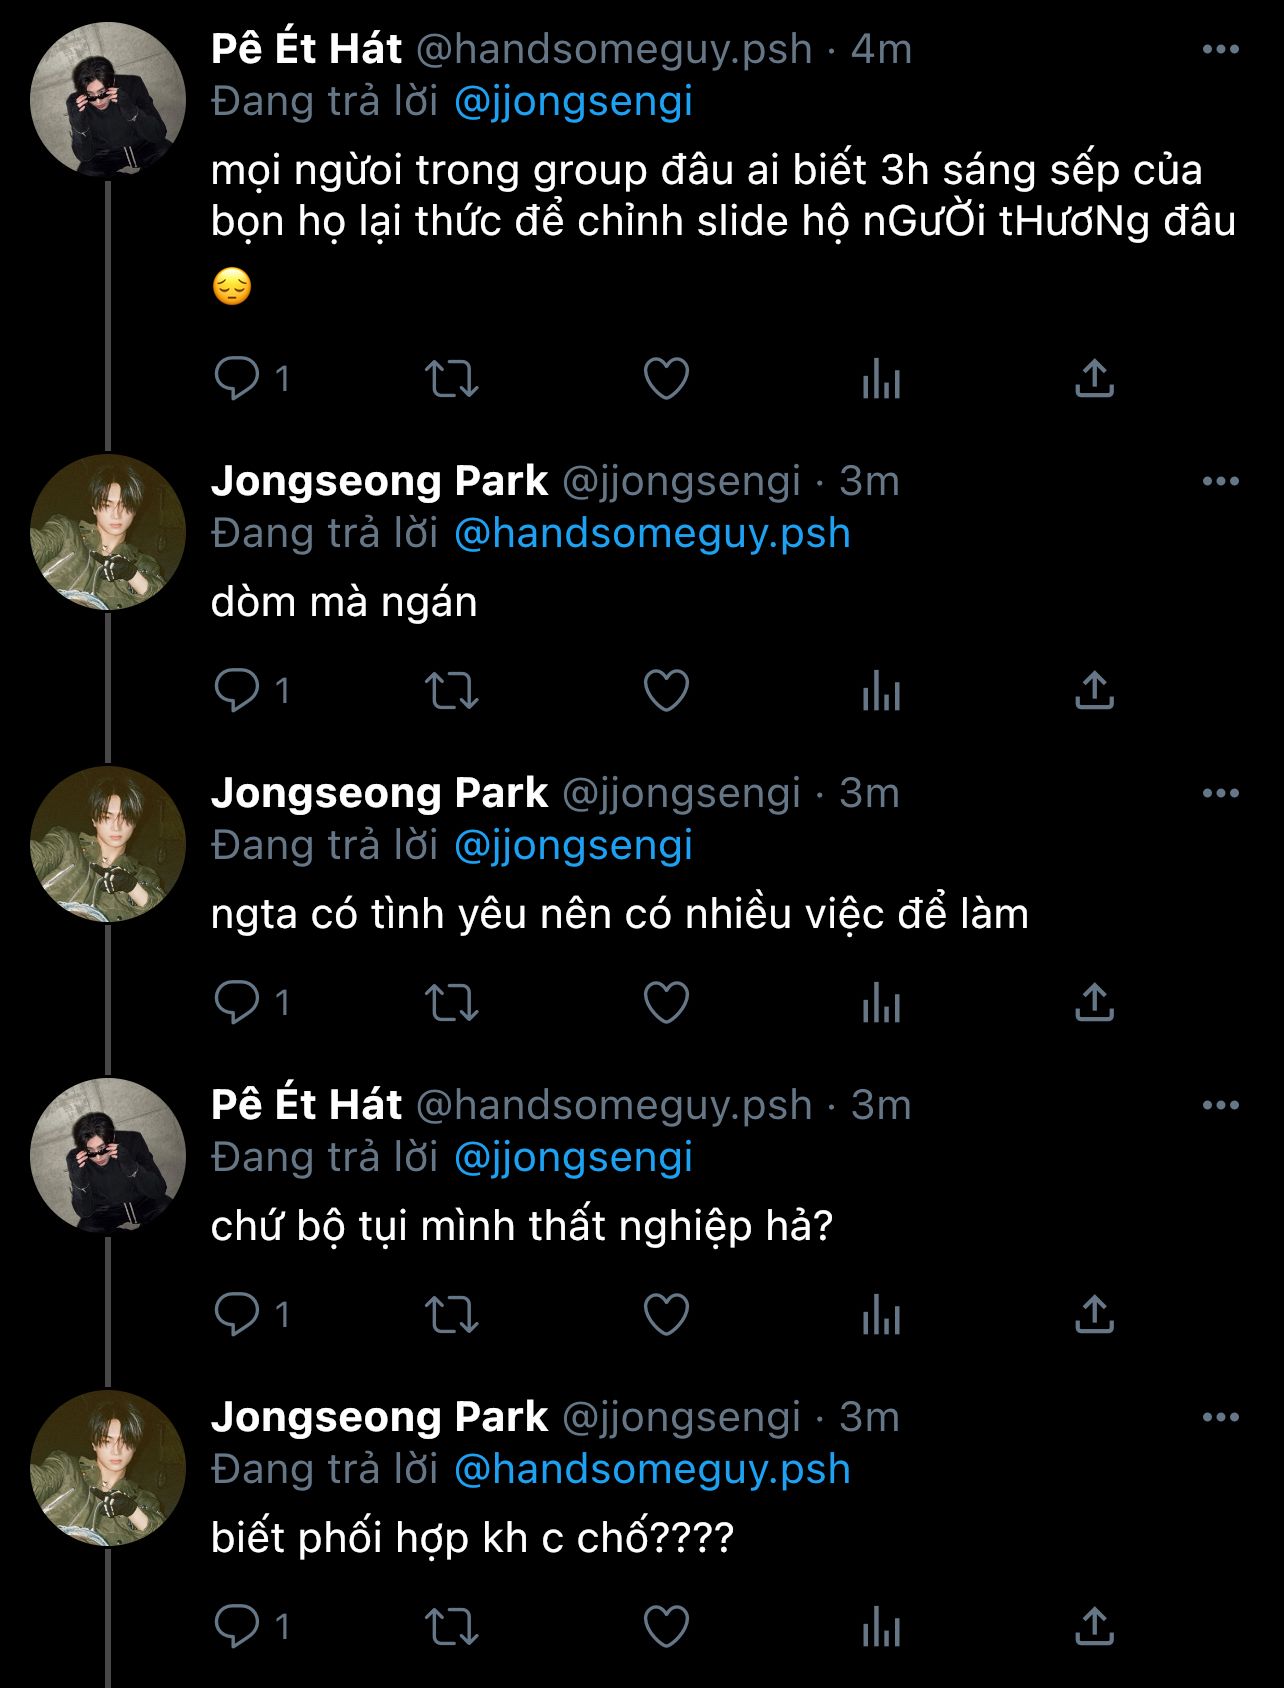
Task: Like the 'chứ bộ tụi mình thất nghiệp hả?' tweet
Action: pos(666,1315)
